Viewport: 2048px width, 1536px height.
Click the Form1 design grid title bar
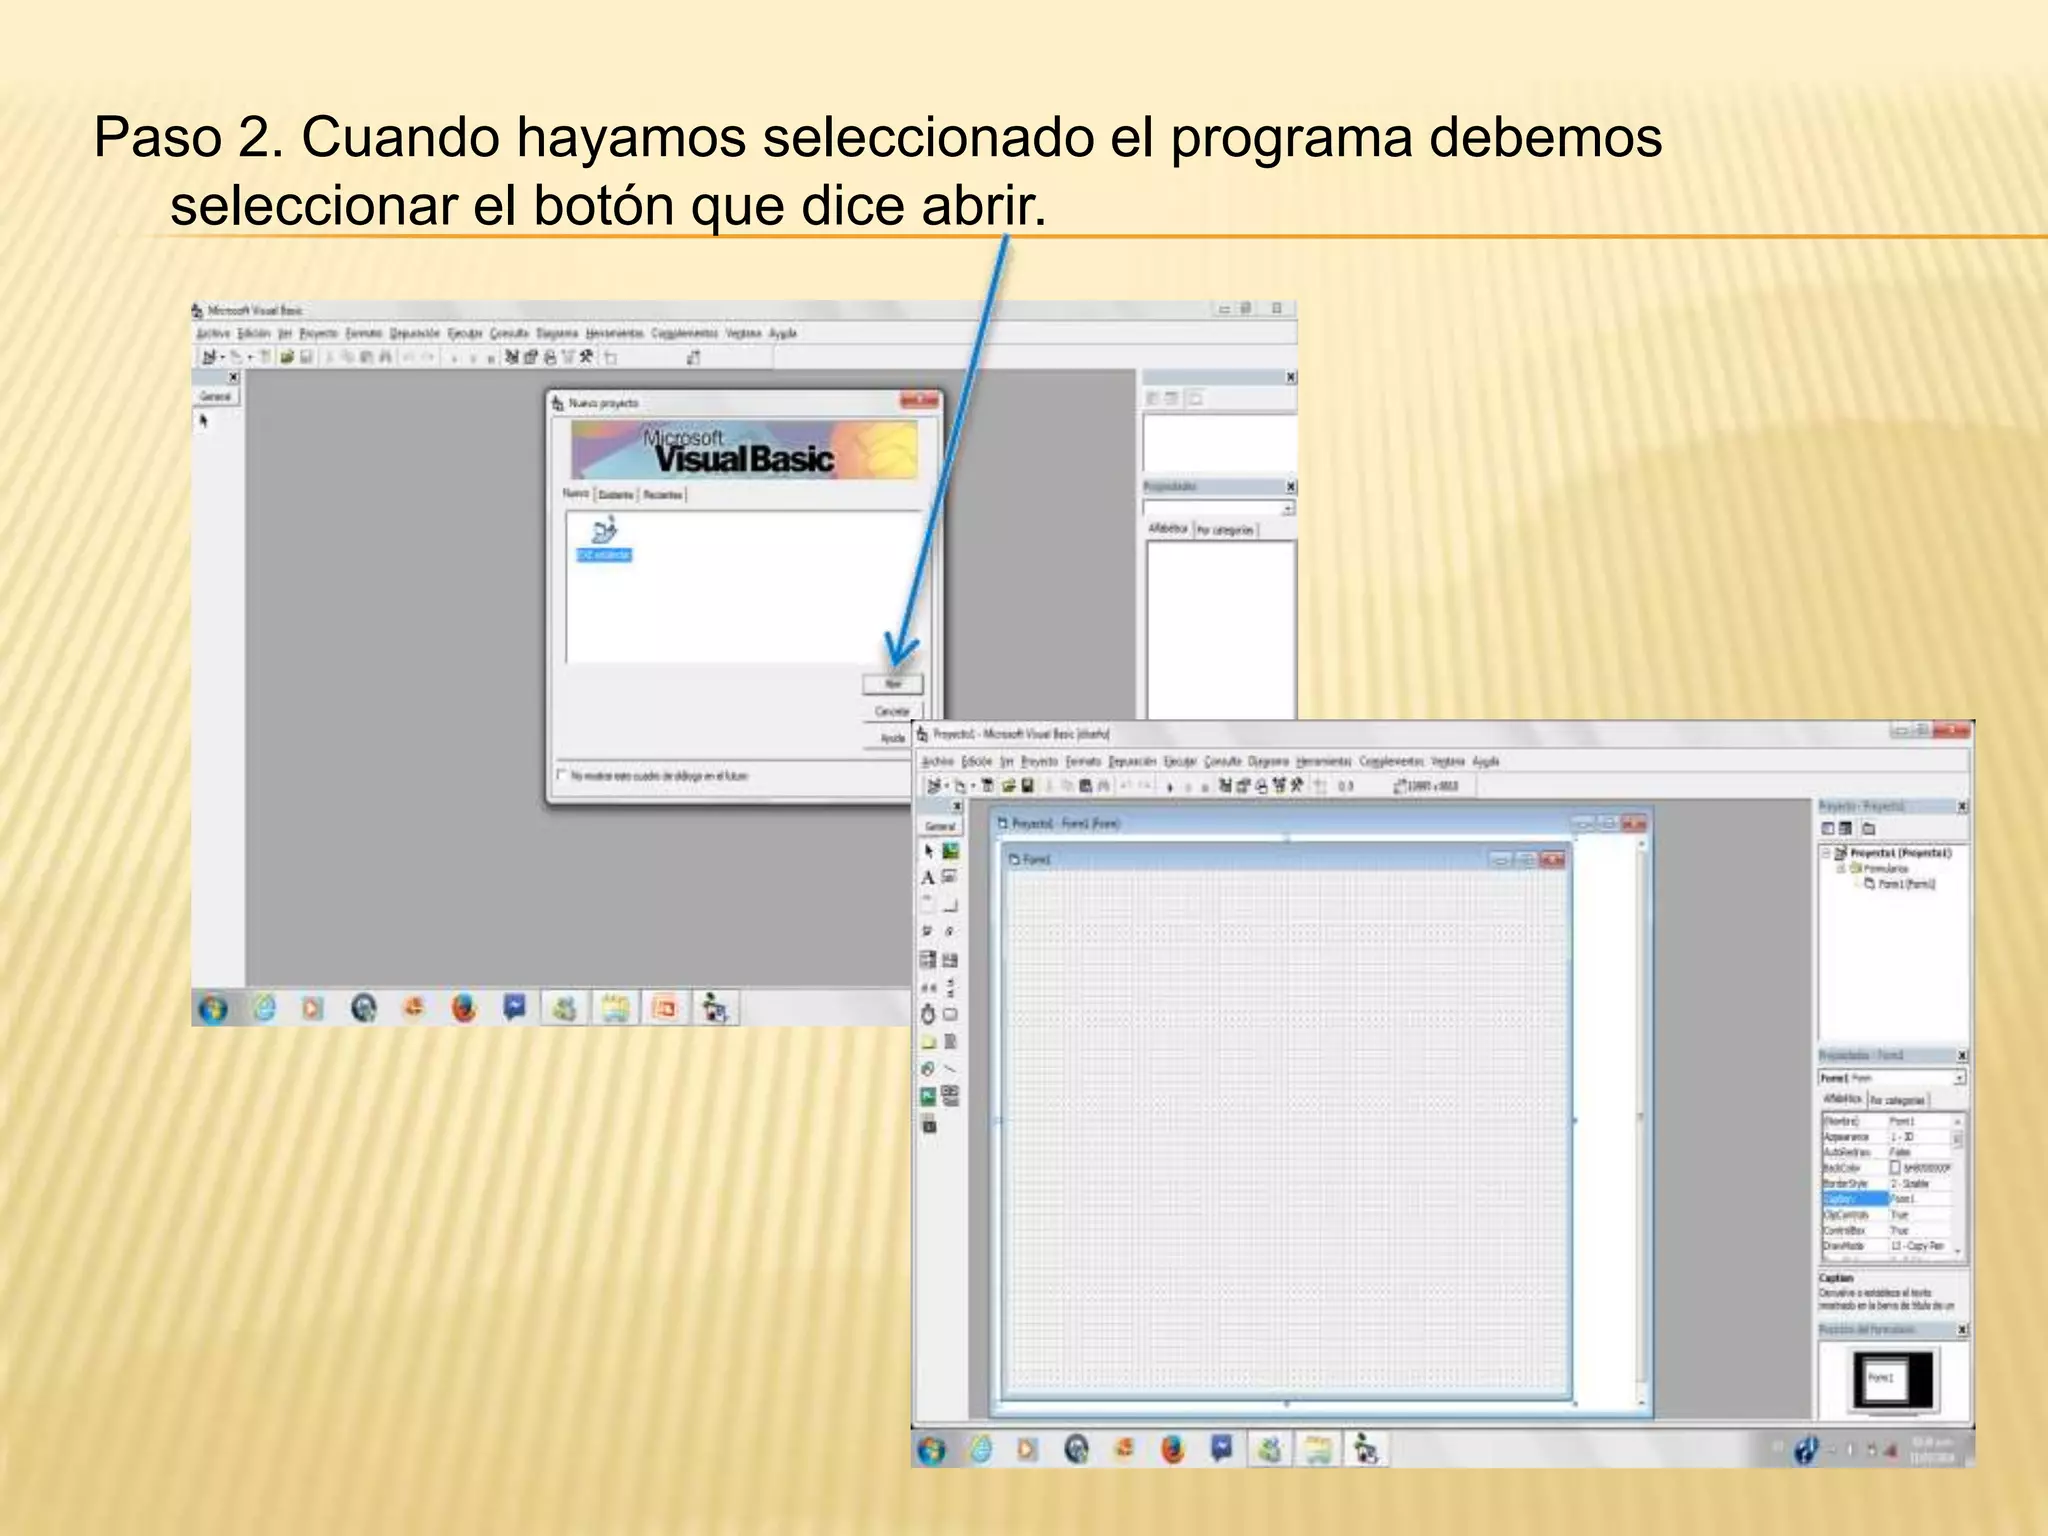click(x=1285, y=859)
